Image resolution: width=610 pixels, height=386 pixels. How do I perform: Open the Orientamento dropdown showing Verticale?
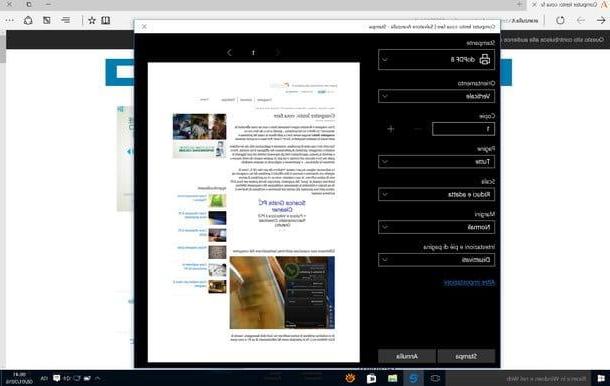pyautogui.click(x=436, y=96)
